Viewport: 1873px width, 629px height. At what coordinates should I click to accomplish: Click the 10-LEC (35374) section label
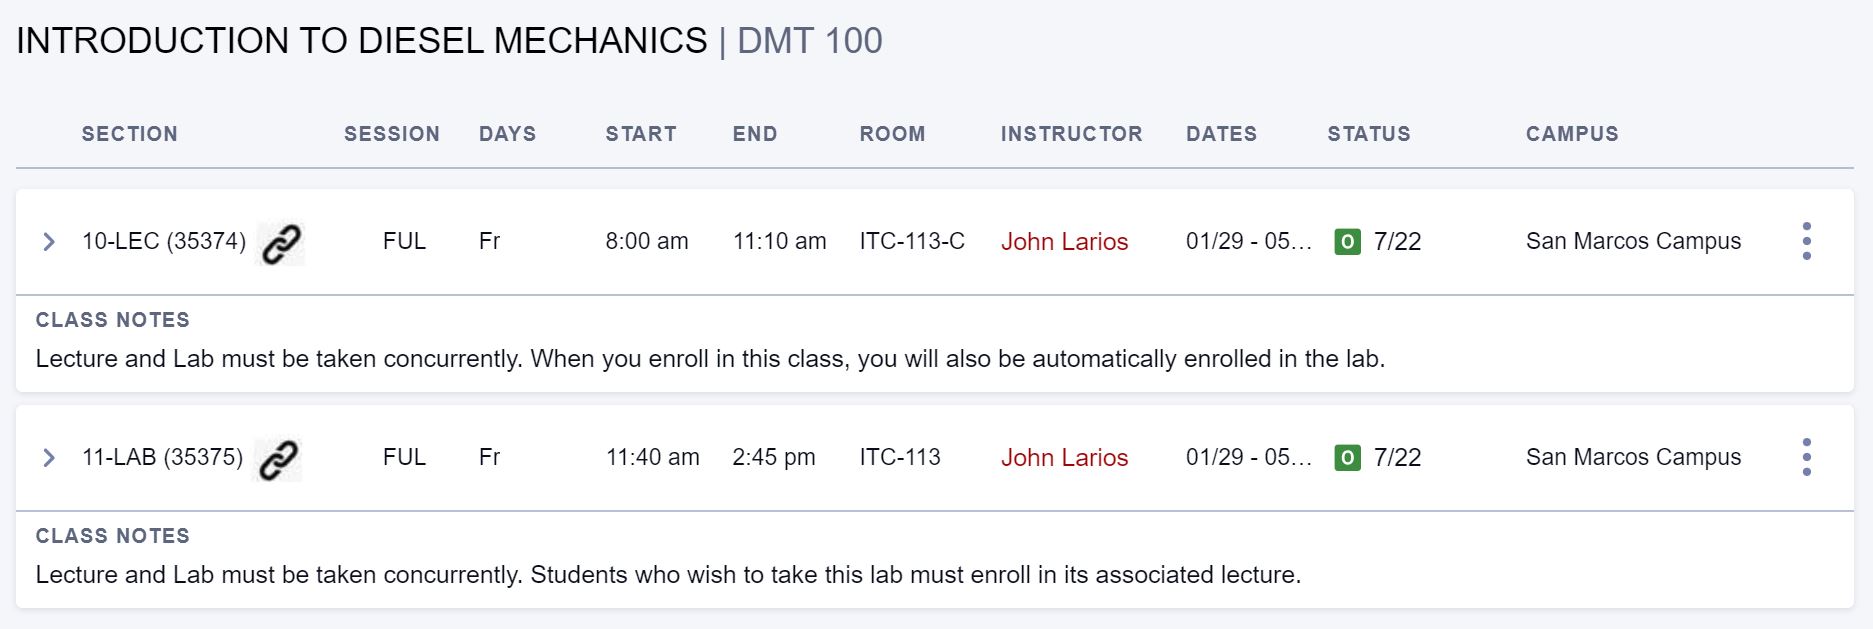click(x=164, y=241)
